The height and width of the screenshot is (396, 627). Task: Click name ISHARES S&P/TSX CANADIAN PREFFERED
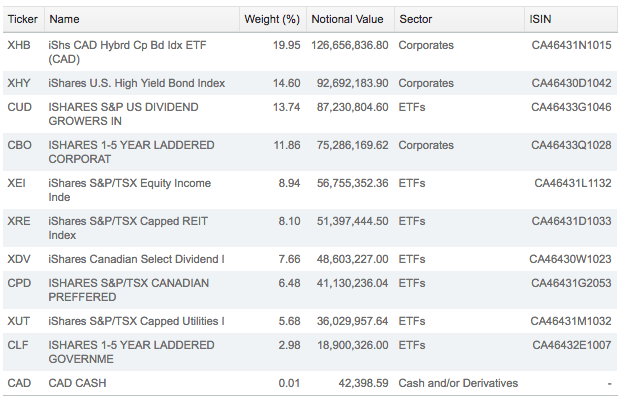pos(128,290)
